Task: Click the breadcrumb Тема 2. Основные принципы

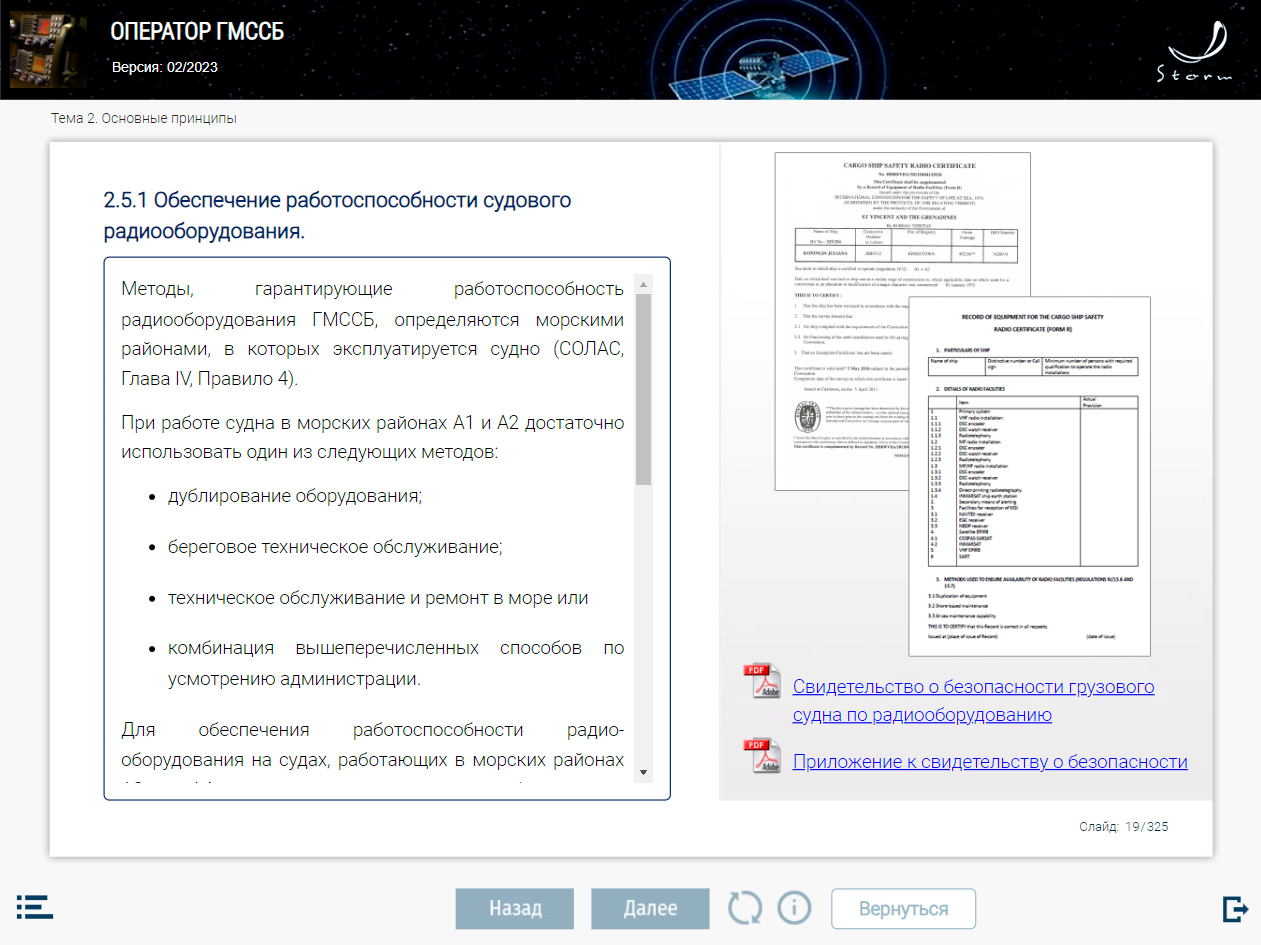Action: tap(144, 118)
